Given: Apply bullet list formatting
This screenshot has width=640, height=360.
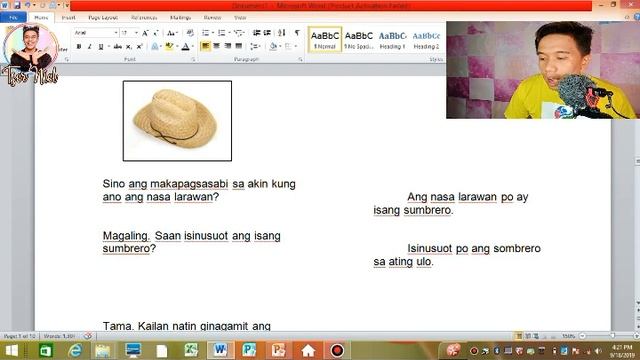Looking at the screenshot, I should [x=205, y=33].
